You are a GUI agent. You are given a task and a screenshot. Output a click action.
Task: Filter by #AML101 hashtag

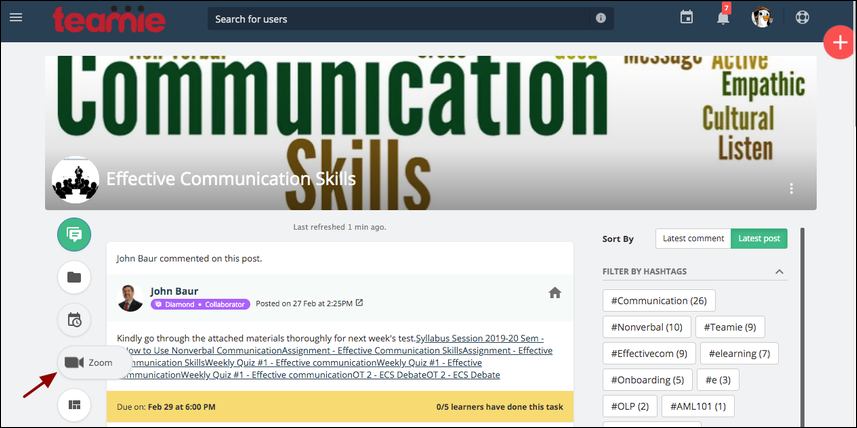[x=698, y=406]
